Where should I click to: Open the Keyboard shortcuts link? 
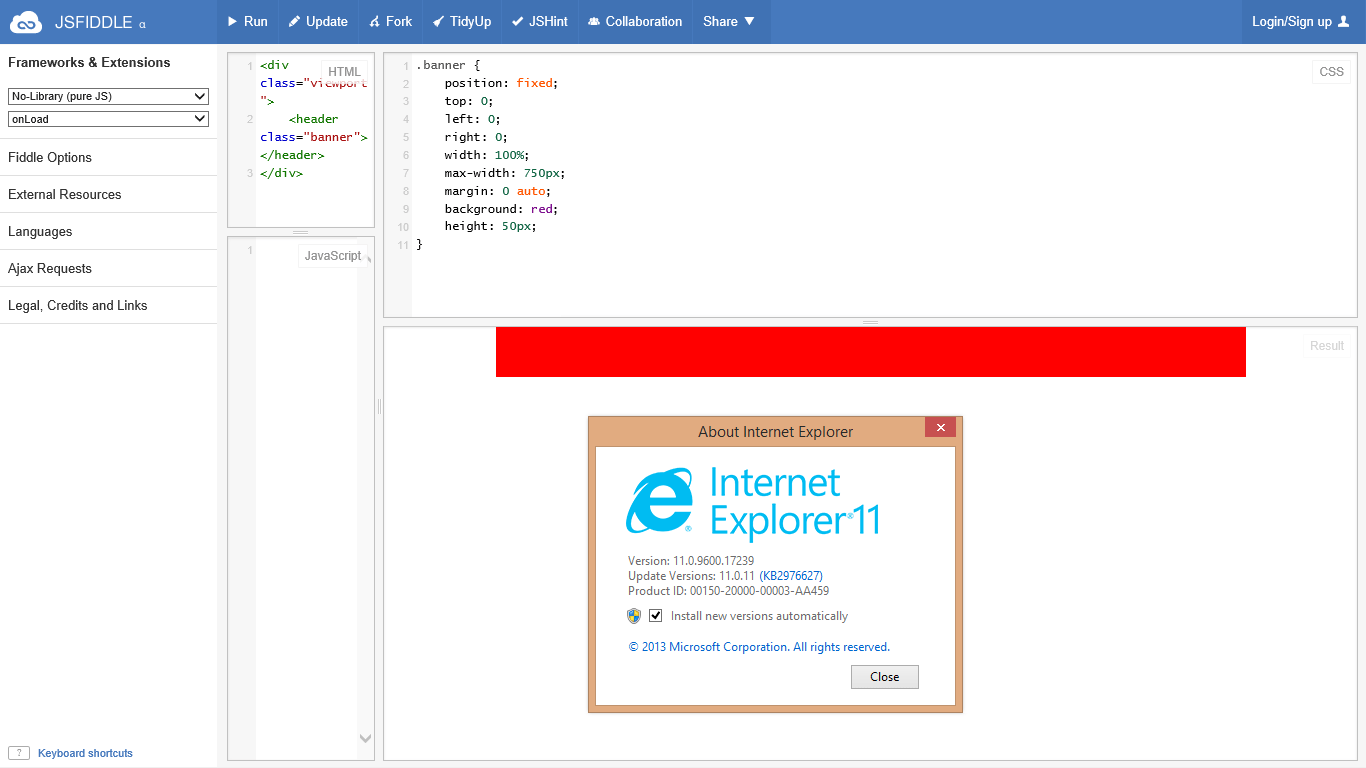click(x=85, y=753)
